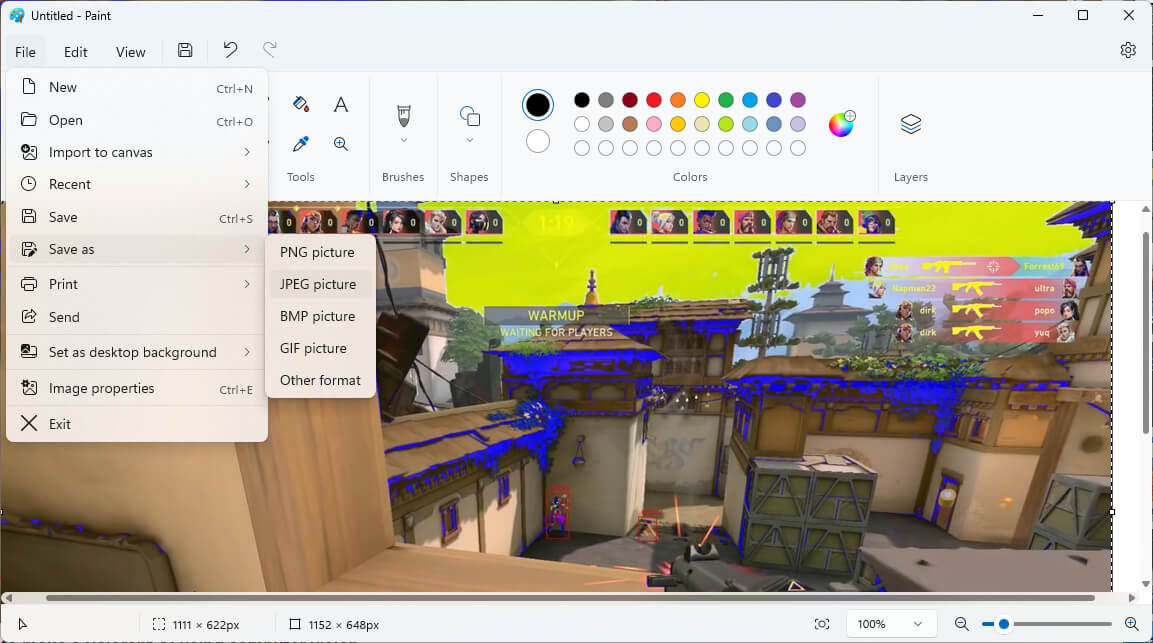Viewport: 1153px width, 643px height.
Task: Click the zoom out magnifier icon
Action: coord(961,624)
